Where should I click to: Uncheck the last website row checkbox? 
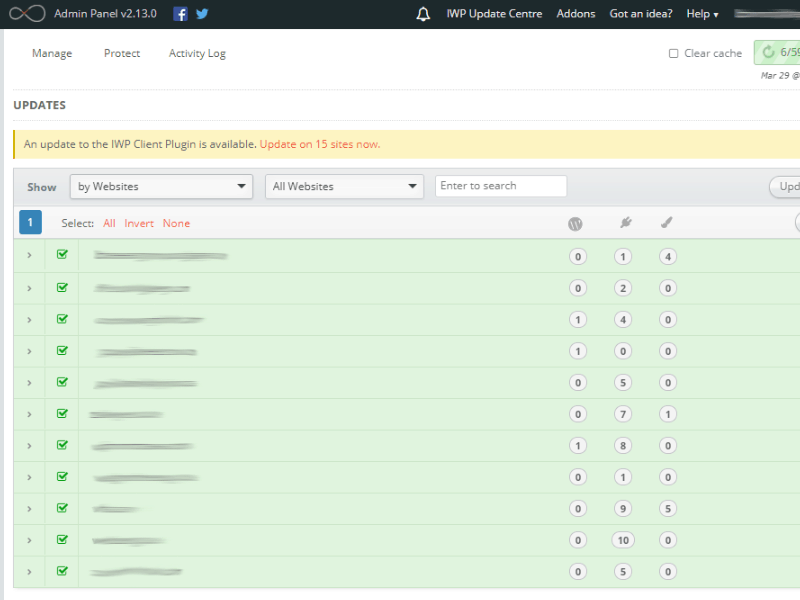click(x=62, y=571)
